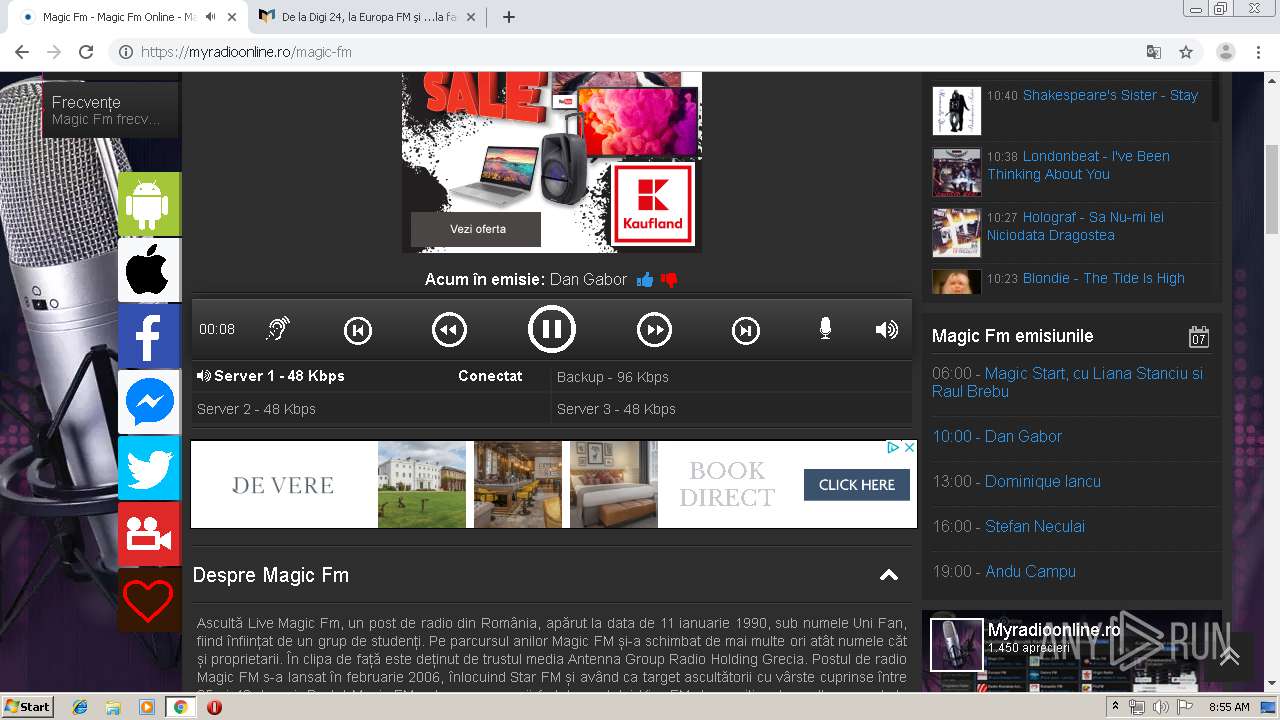Screen dimensions: 1280x720
Task: Open Chrome three-dot menu
Action: pos(1258,52)
